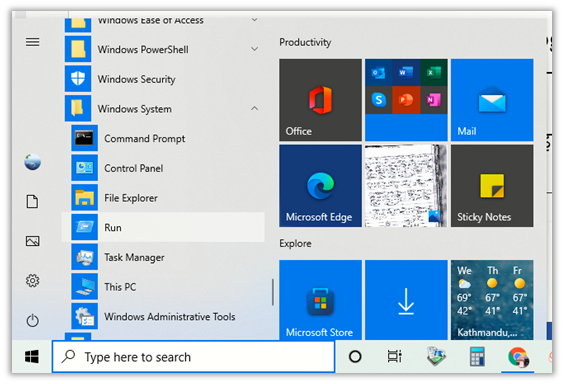Image resolution: width=564 pixels, height=384 pixels.
Task: Expand the Start hamburger menu
Action: click(x=32, y=42)
